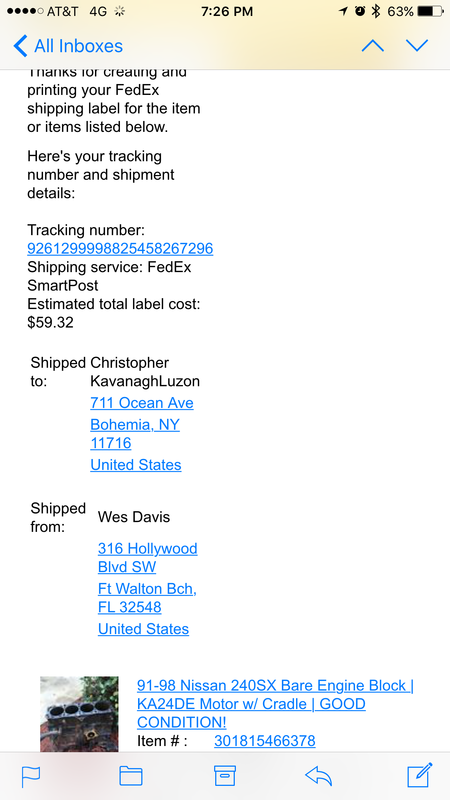Open the Nissan 240SX Bare Engine Block listing
This screenshot has width=450, height=800.
click(x=276, y=704)
